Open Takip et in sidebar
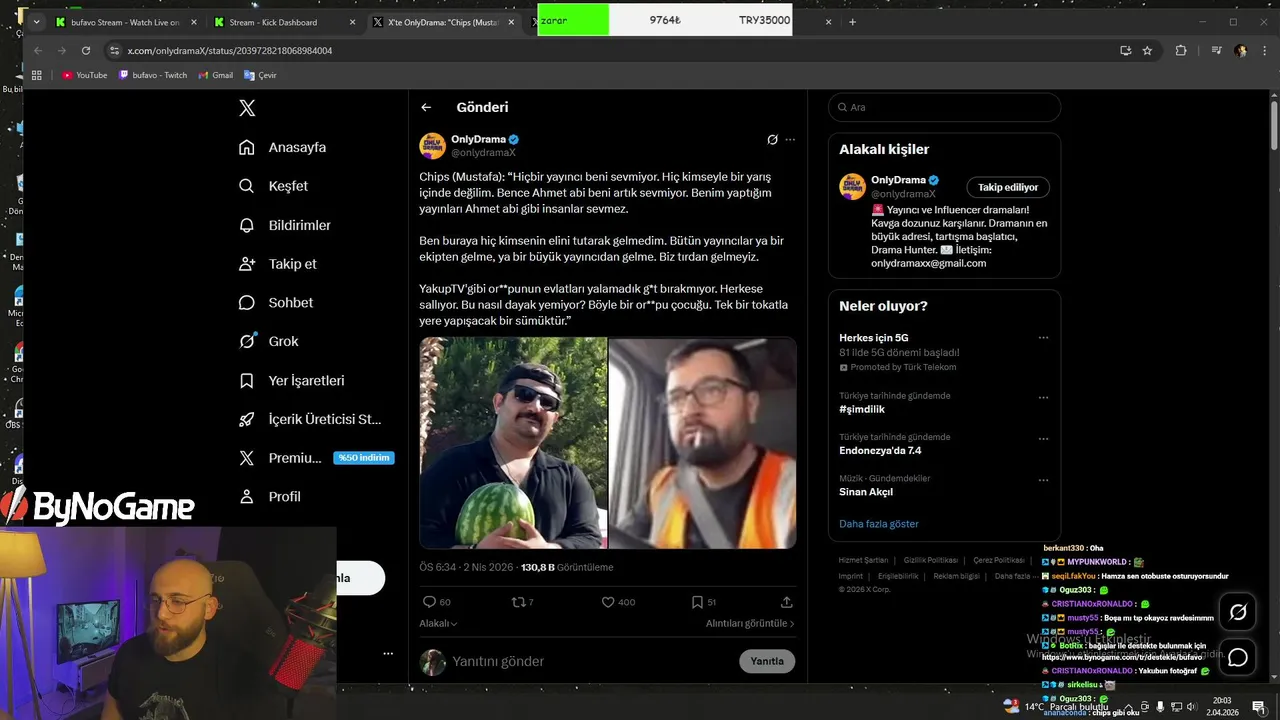Screen dimensions: 1280x720 coord(278,264)
